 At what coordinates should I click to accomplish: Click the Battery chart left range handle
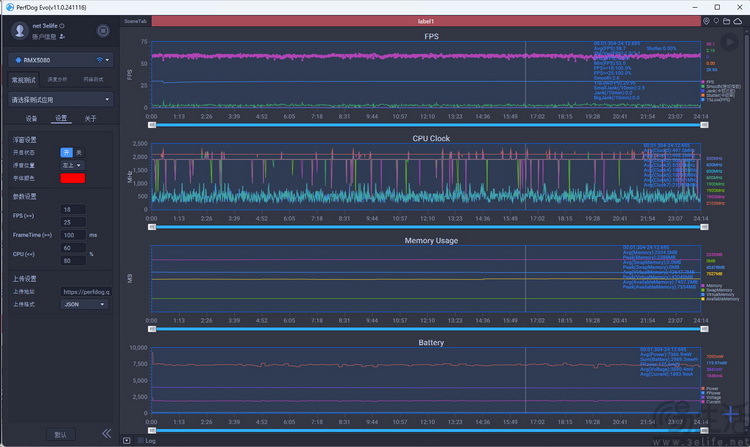(x=152, y=431)
